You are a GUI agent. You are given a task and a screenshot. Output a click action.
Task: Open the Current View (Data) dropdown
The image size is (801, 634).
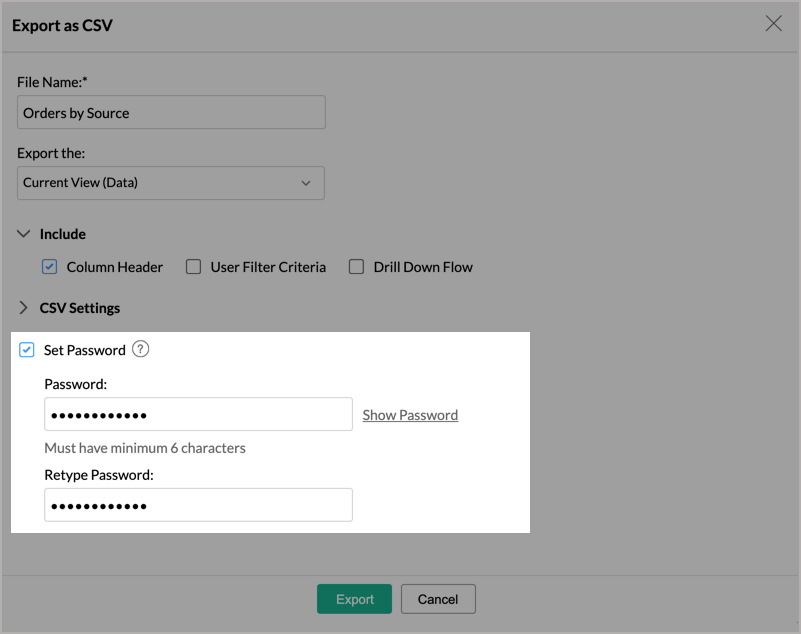pos(171,183)
